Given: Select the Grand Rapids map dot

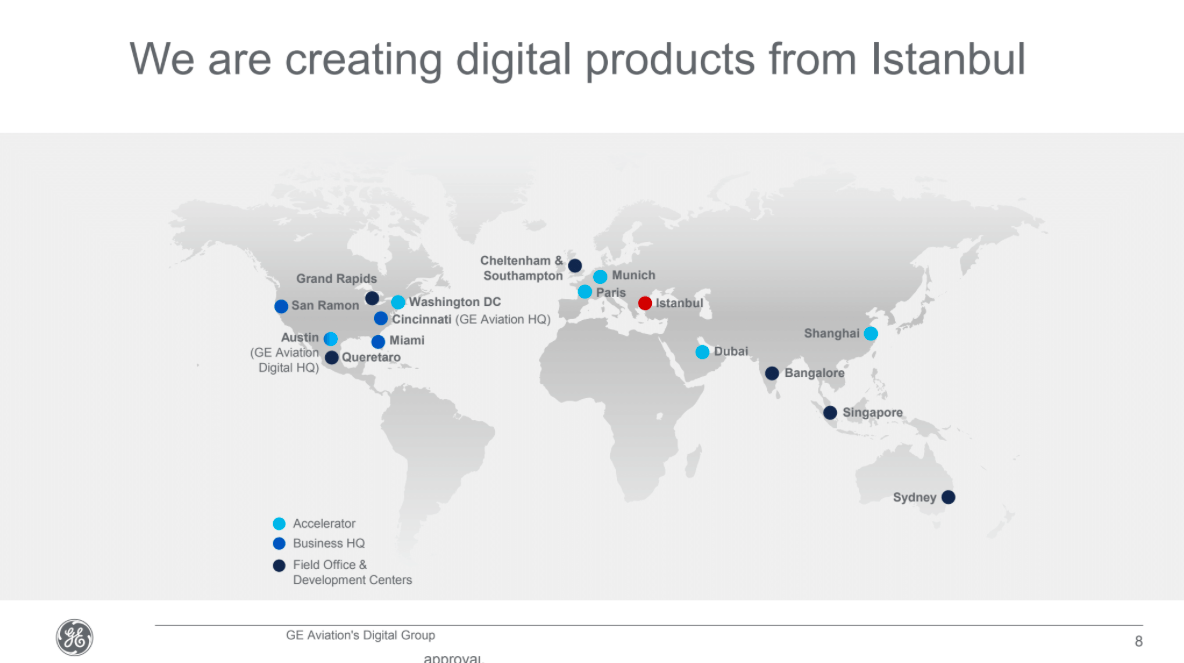Looking at the screenshot, I should click(372, 298).
